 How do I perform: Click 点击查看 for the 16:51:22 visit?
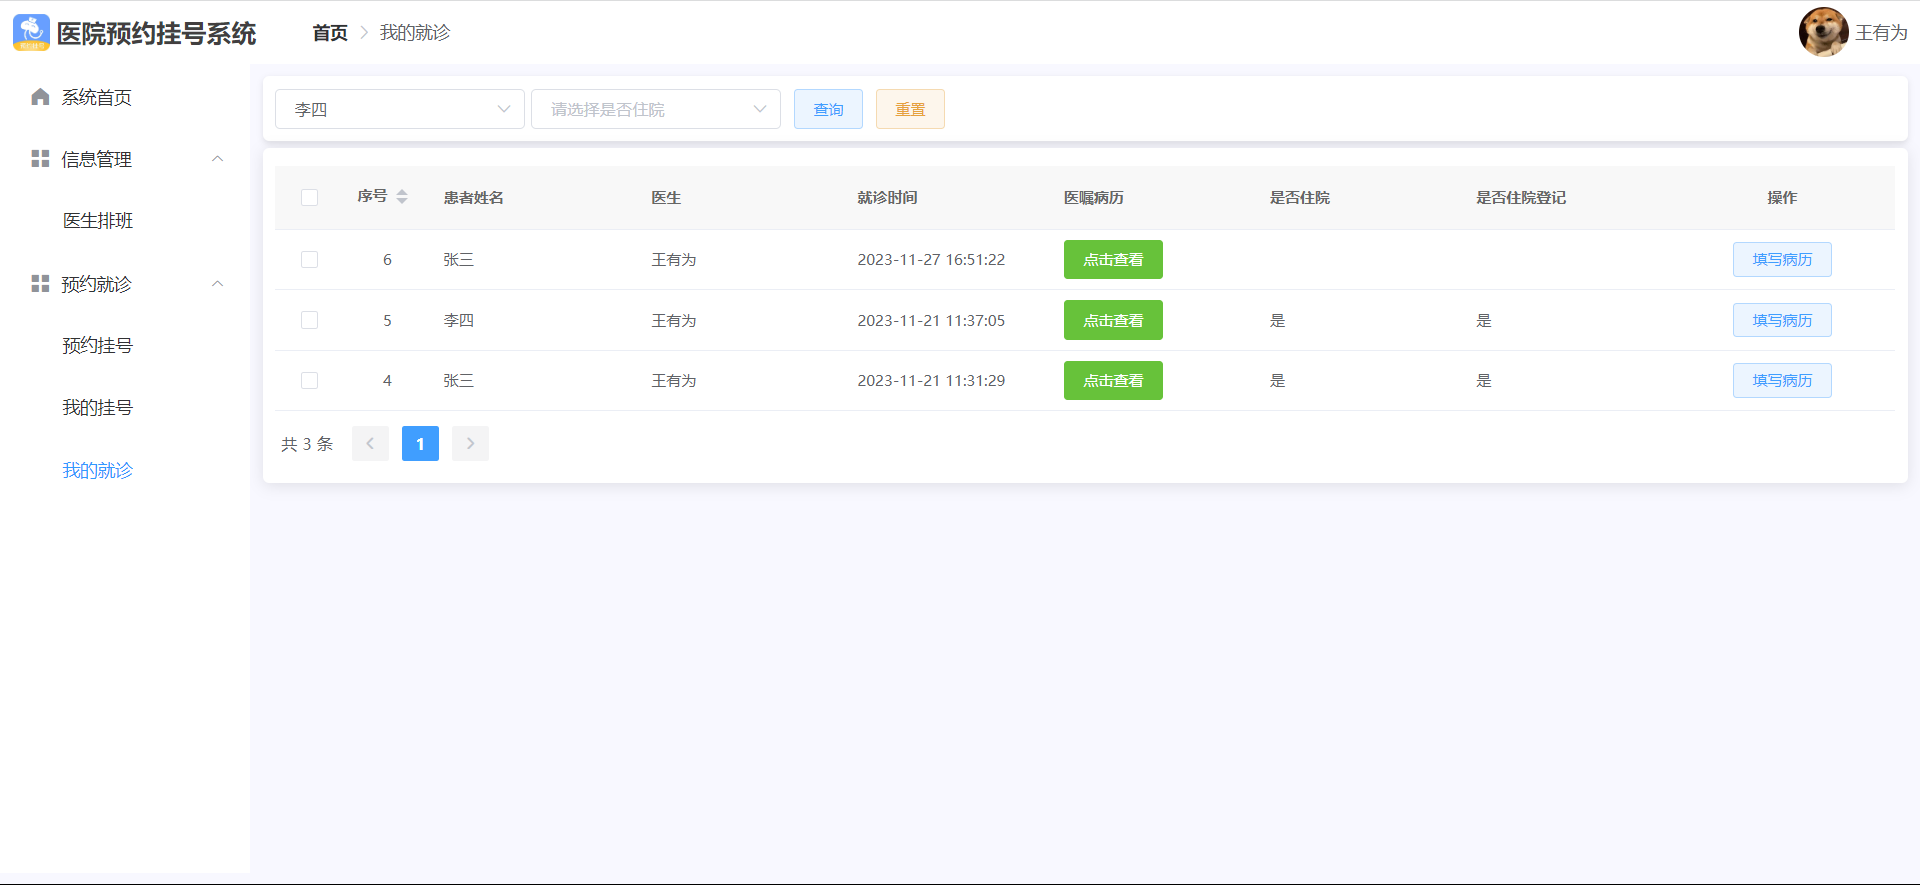tap(1113, 260)
